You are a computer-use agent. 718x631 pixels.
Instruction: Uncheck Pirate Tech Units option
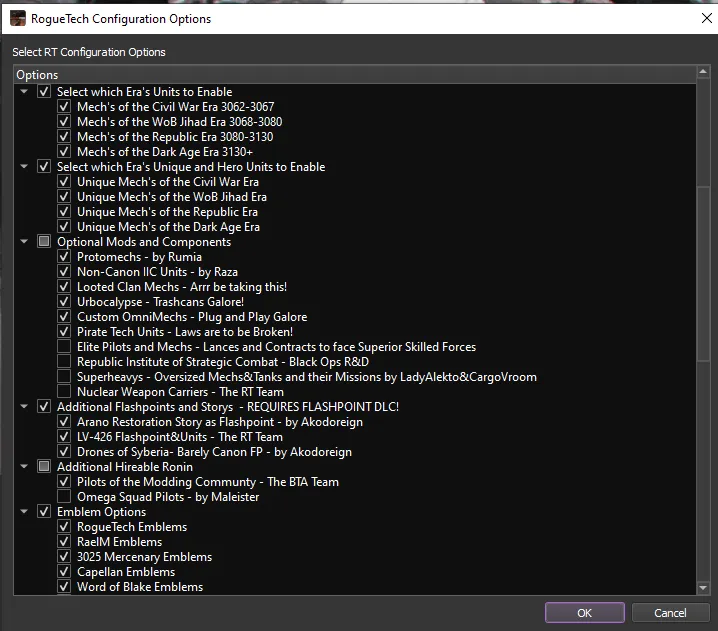click(x=64, y=332)
